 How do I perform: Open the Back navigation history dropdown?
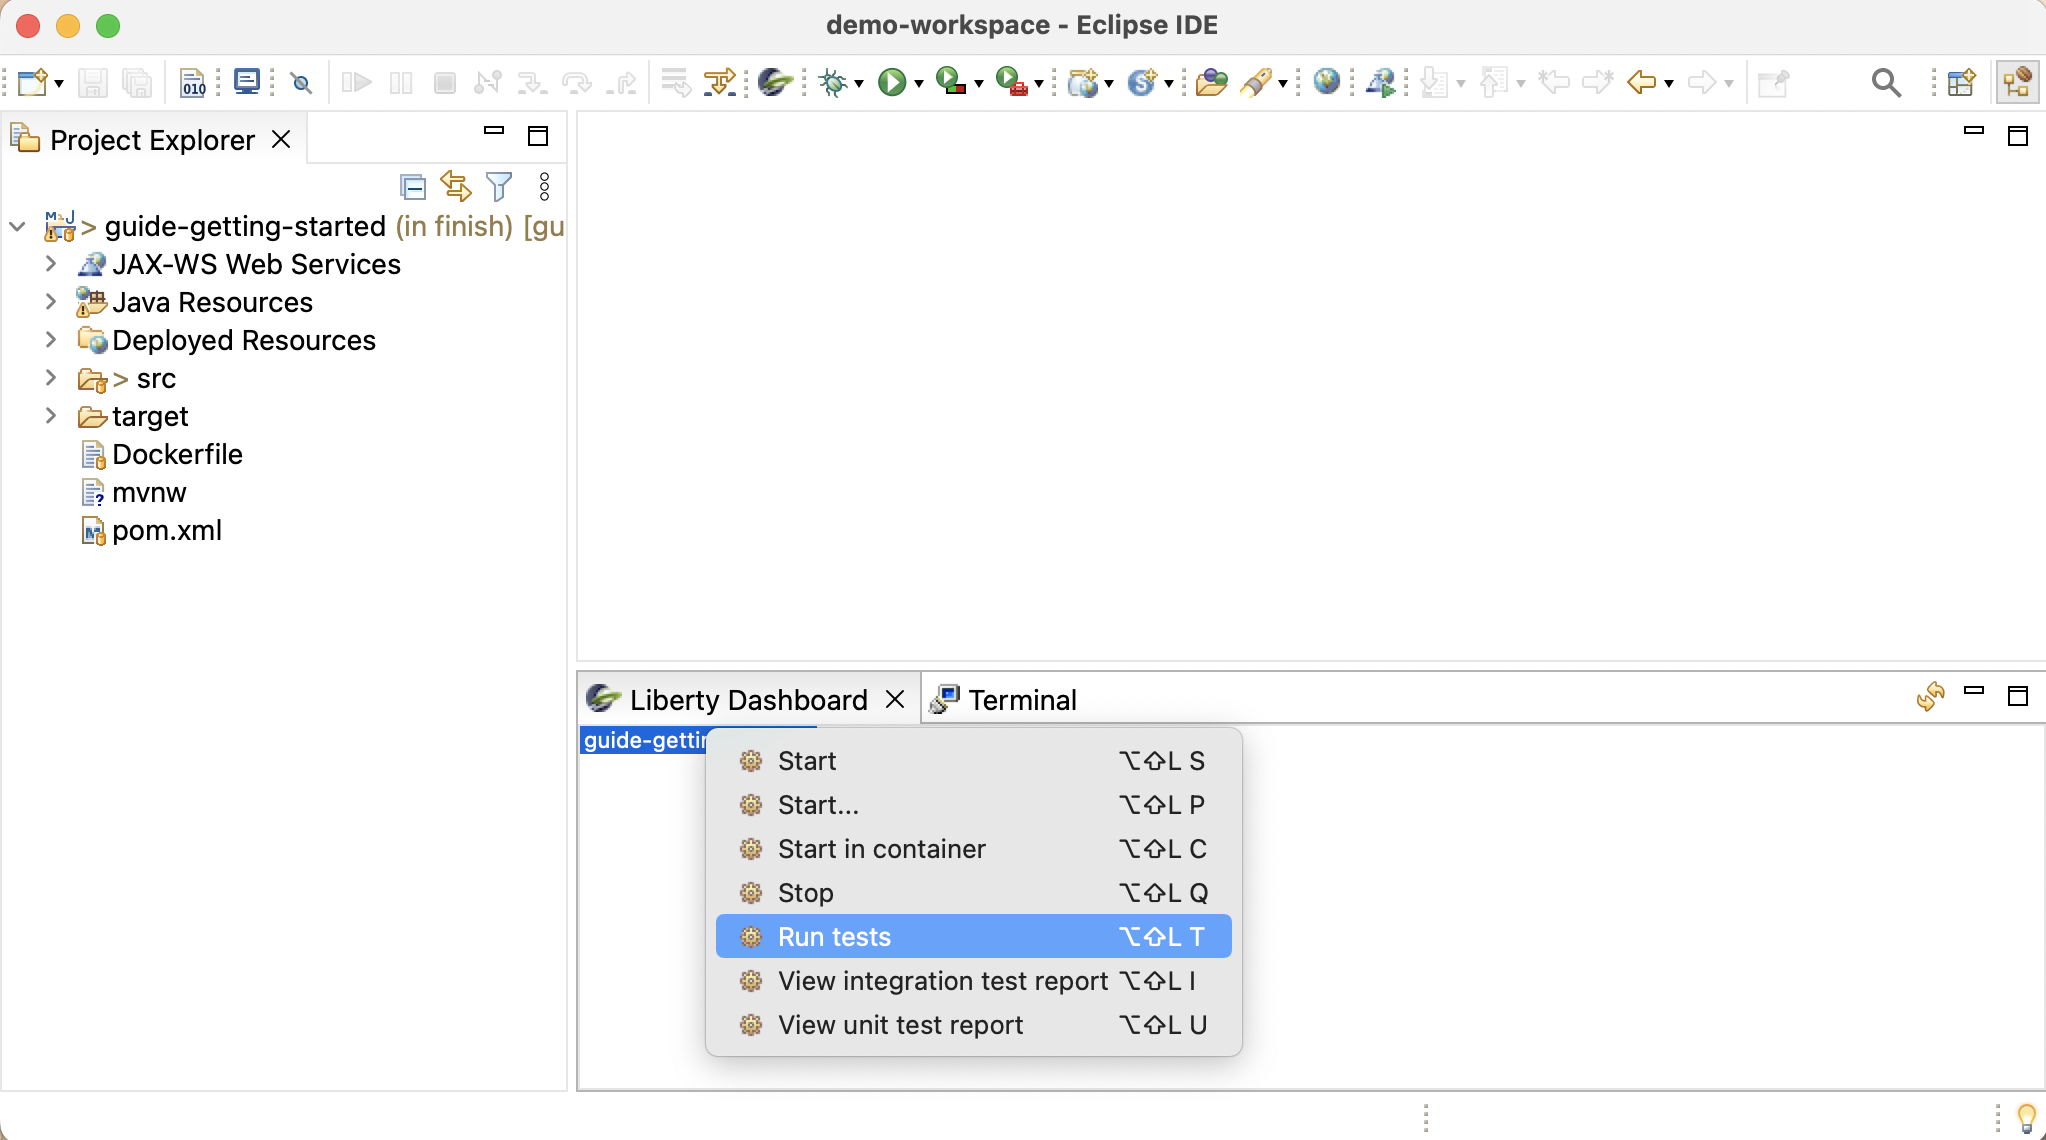coord(1669,84)
